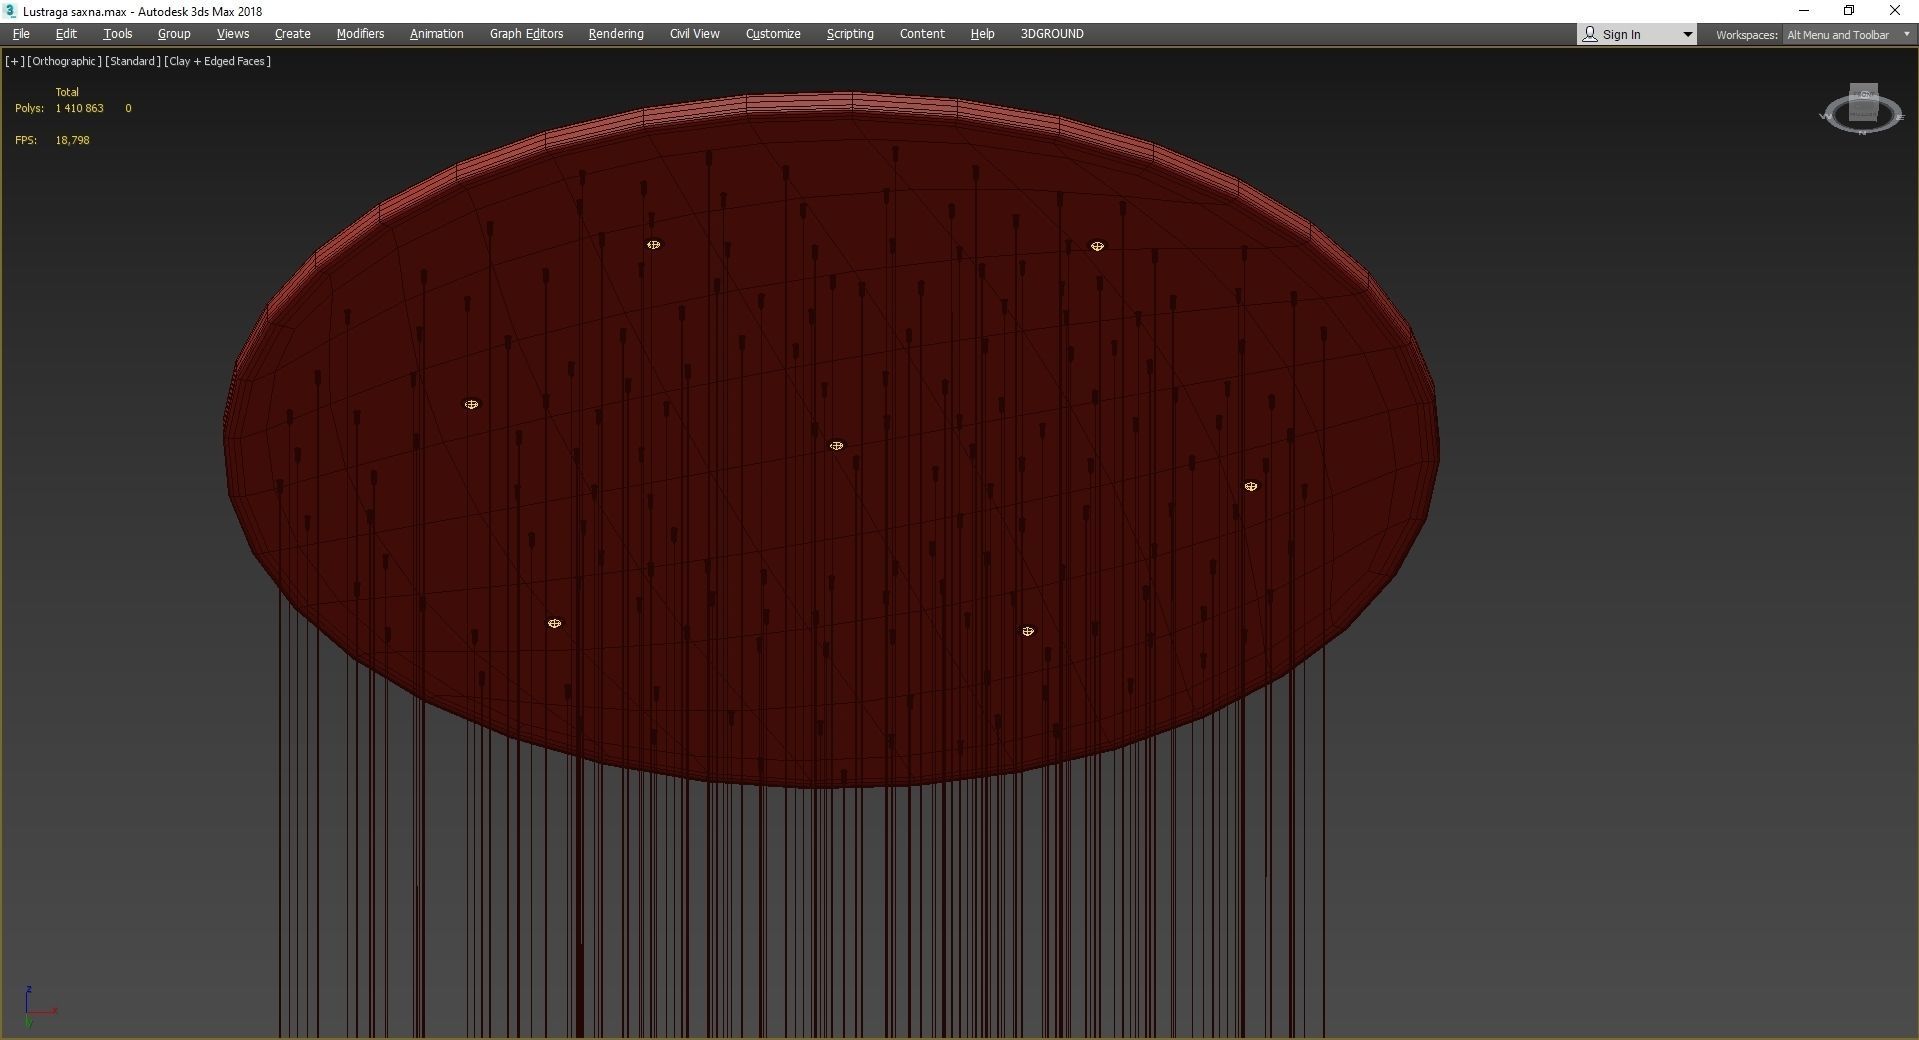Open the Scripting menu
Image resolution: width=1919 pixels, height=1040 pixels.
click(850, 34)
